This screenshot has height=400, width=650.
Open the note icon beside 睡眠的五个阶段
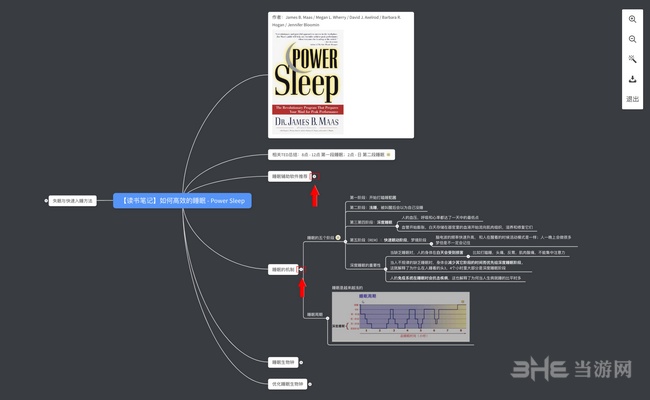pos(338,238)
